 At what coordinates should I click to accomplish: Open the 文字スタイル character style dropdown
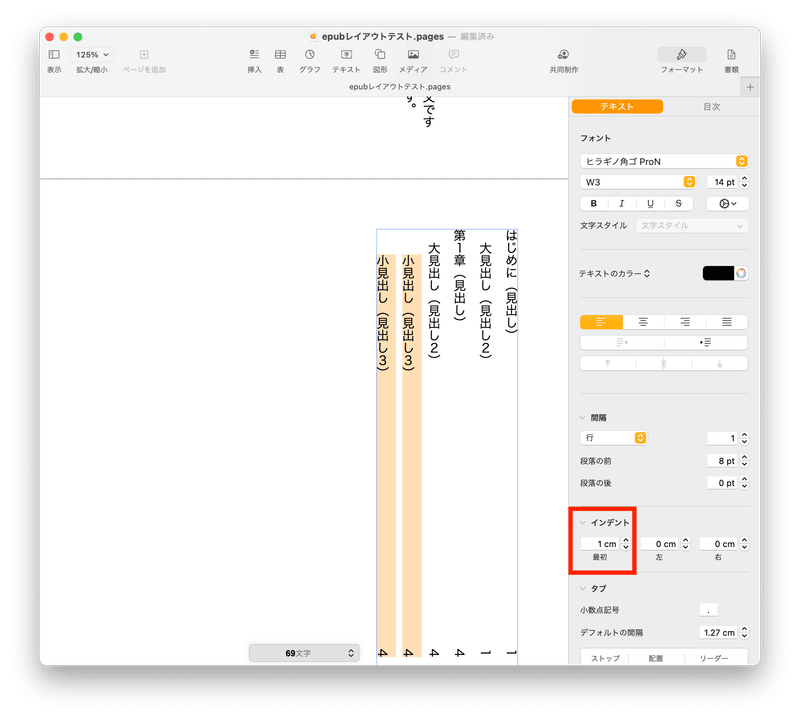click(x=692, y=226)
